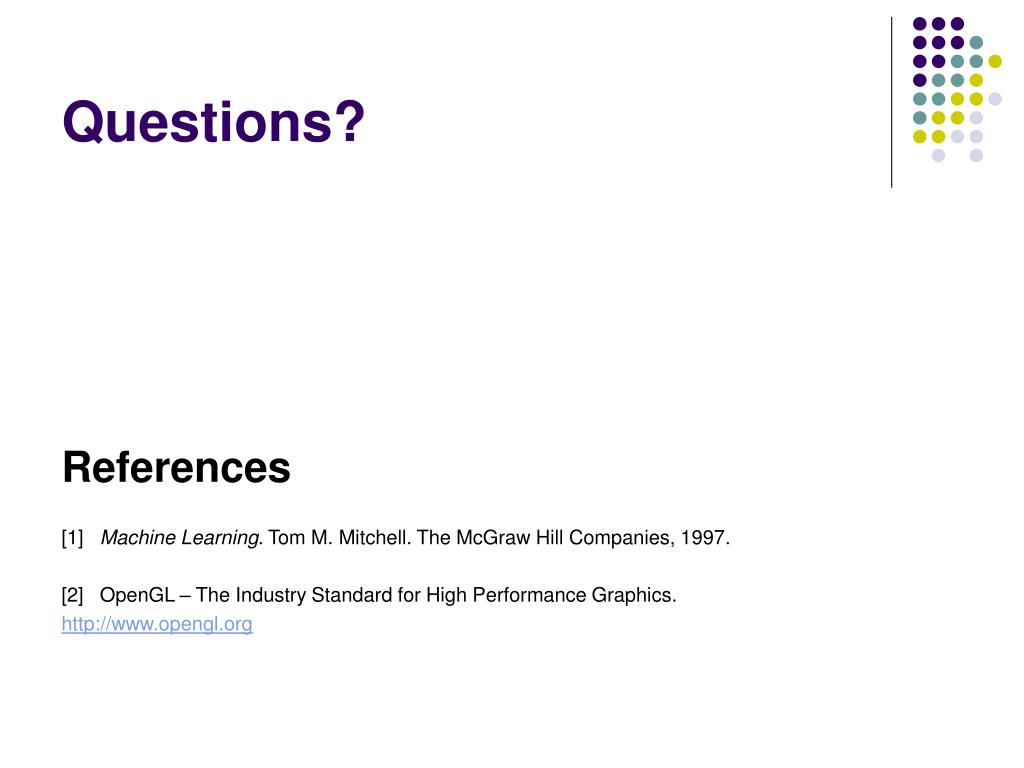The width and height of the screenshot is (1024, 768).
Task: Select the "References" heading text
Action: coord(176,468)
